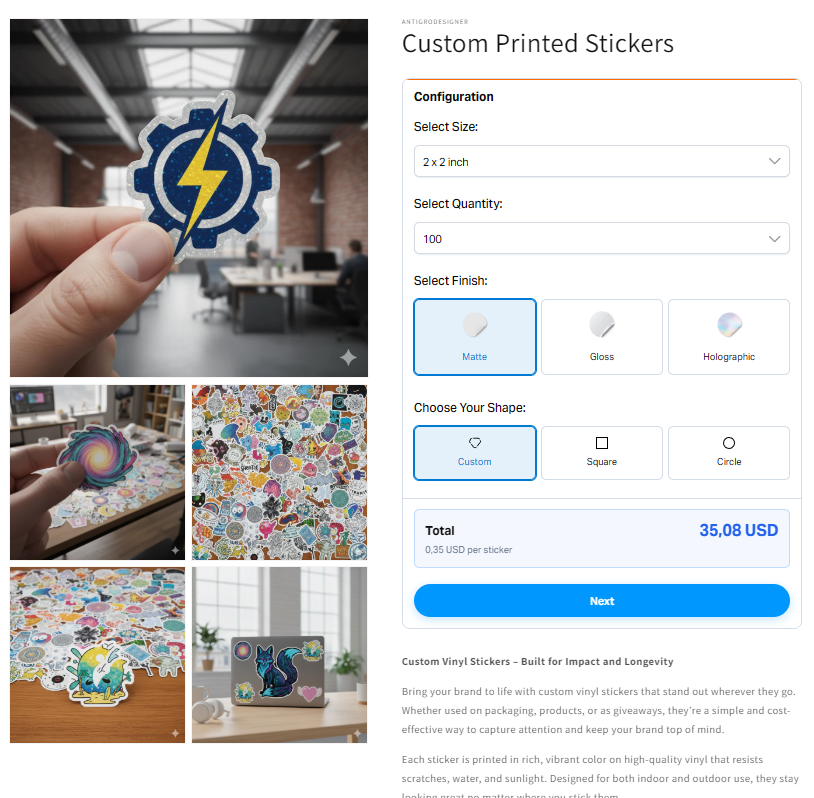Pick the Holographic finish sticker icon
This screenshot has height=798, width=814.
click(x=729, y=325)
